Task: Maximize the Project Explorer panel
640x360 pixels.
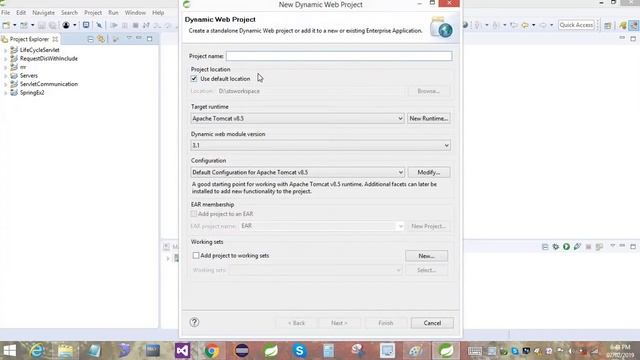Action: pos(149,39)
